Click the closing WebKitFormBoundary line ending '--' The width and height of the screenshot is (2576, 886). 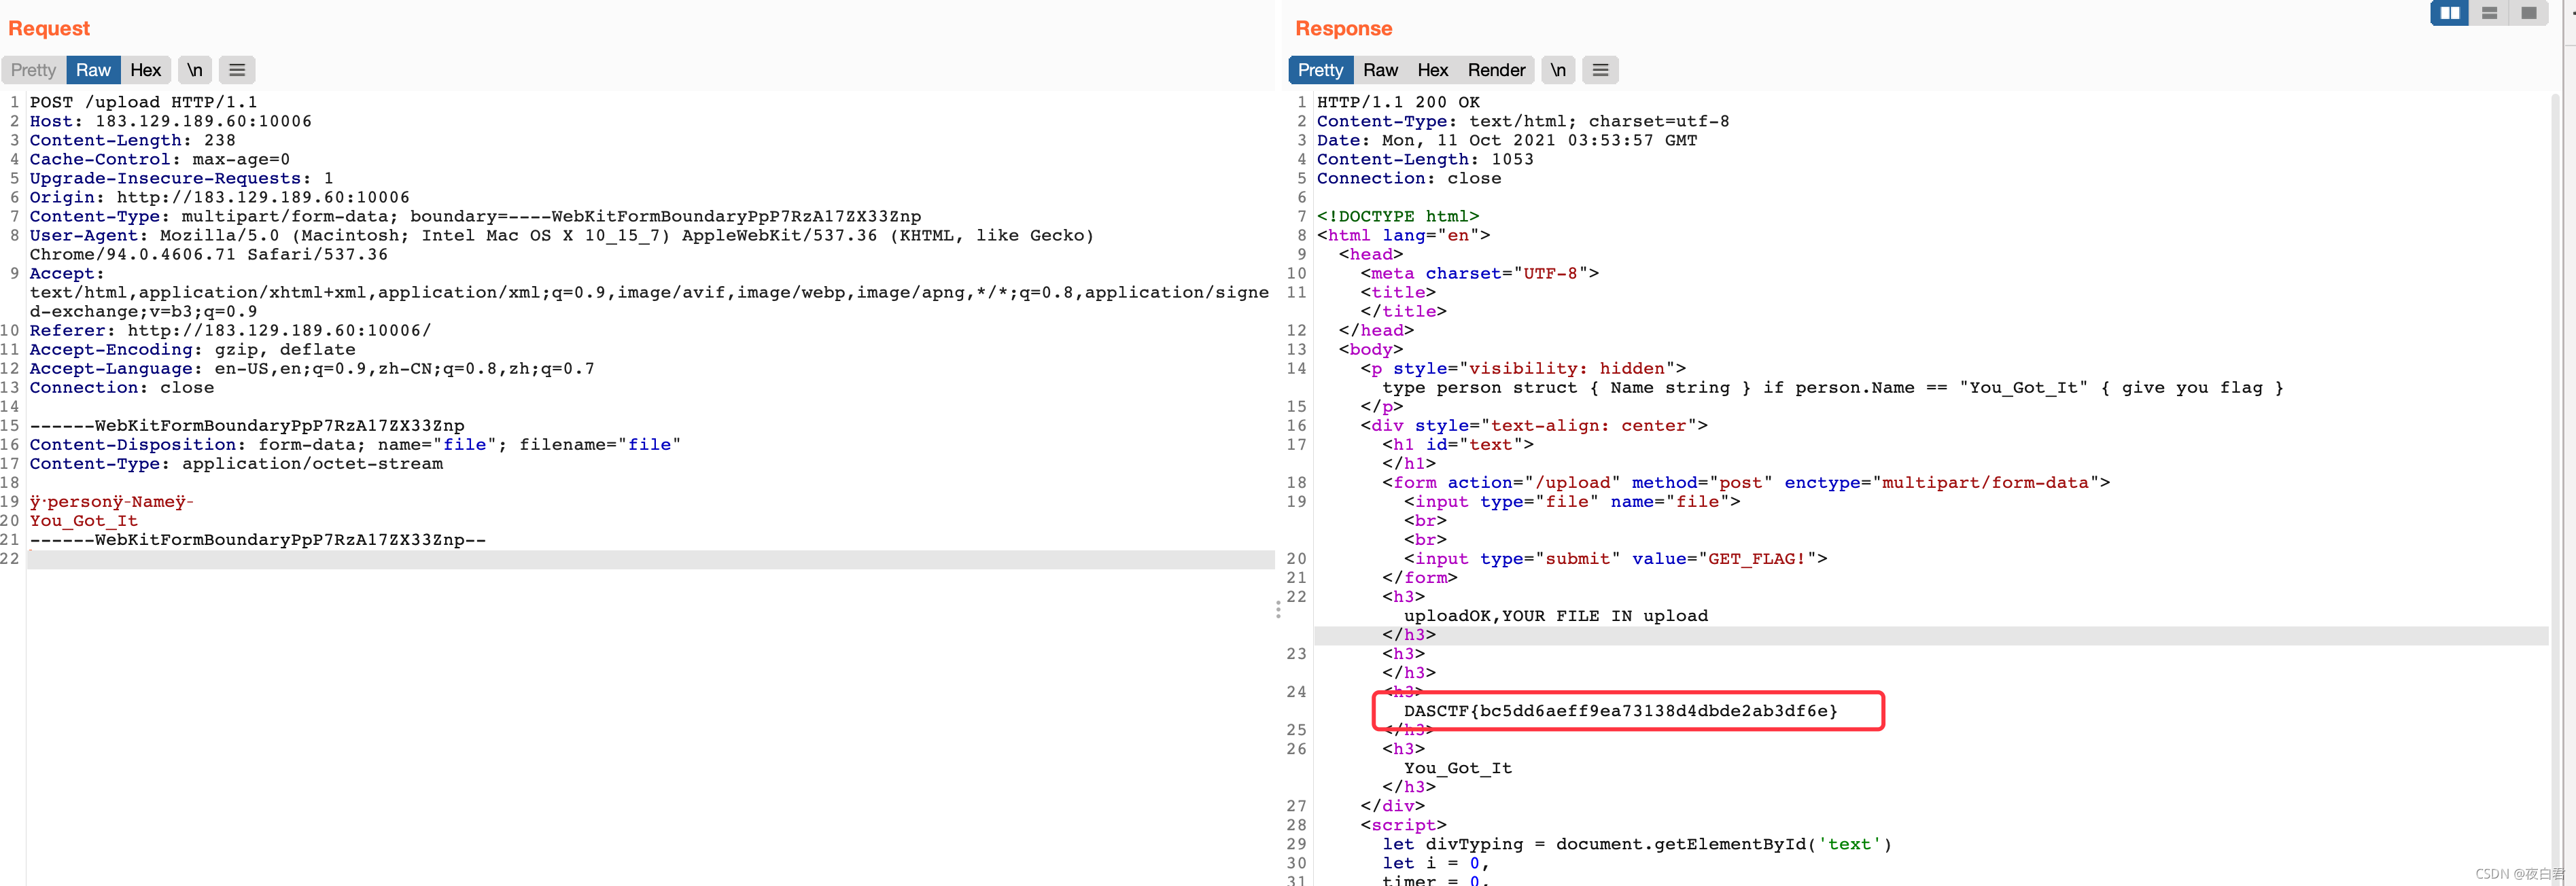(258, 539)
